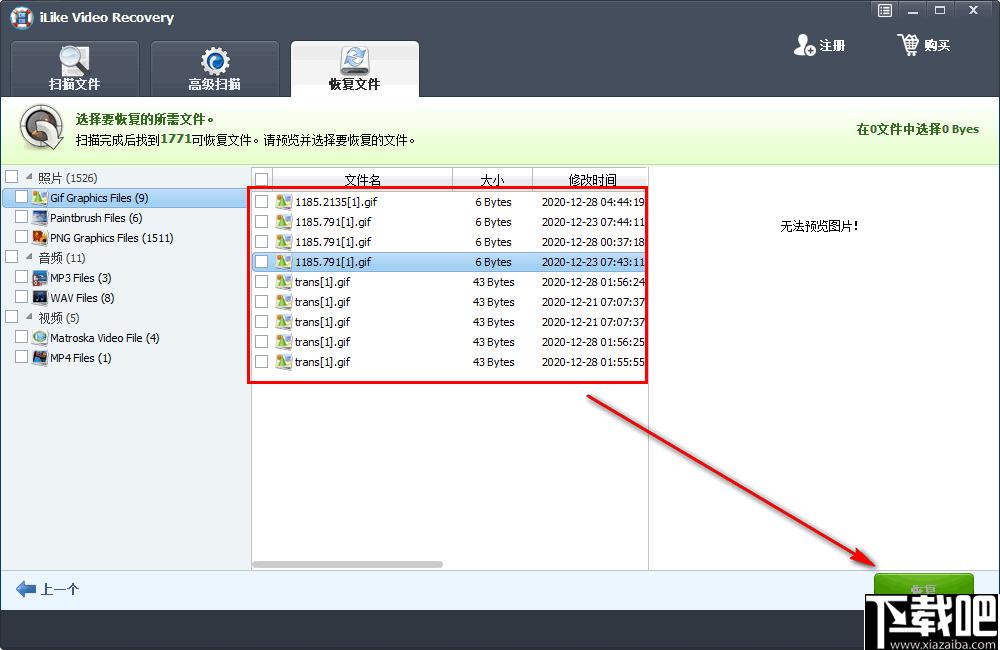Click the Paintbrush Files type icon
The width and height of the screenshot is (1000, 650).
click(40, 217)
